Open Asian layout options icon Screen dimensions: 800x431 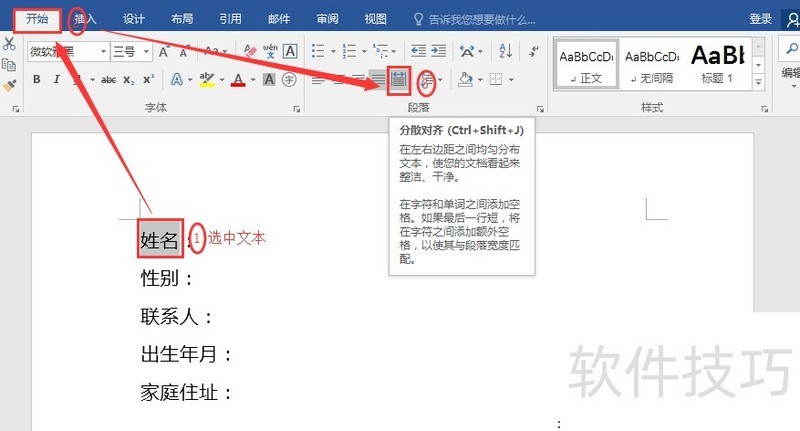tap(467, 51)
